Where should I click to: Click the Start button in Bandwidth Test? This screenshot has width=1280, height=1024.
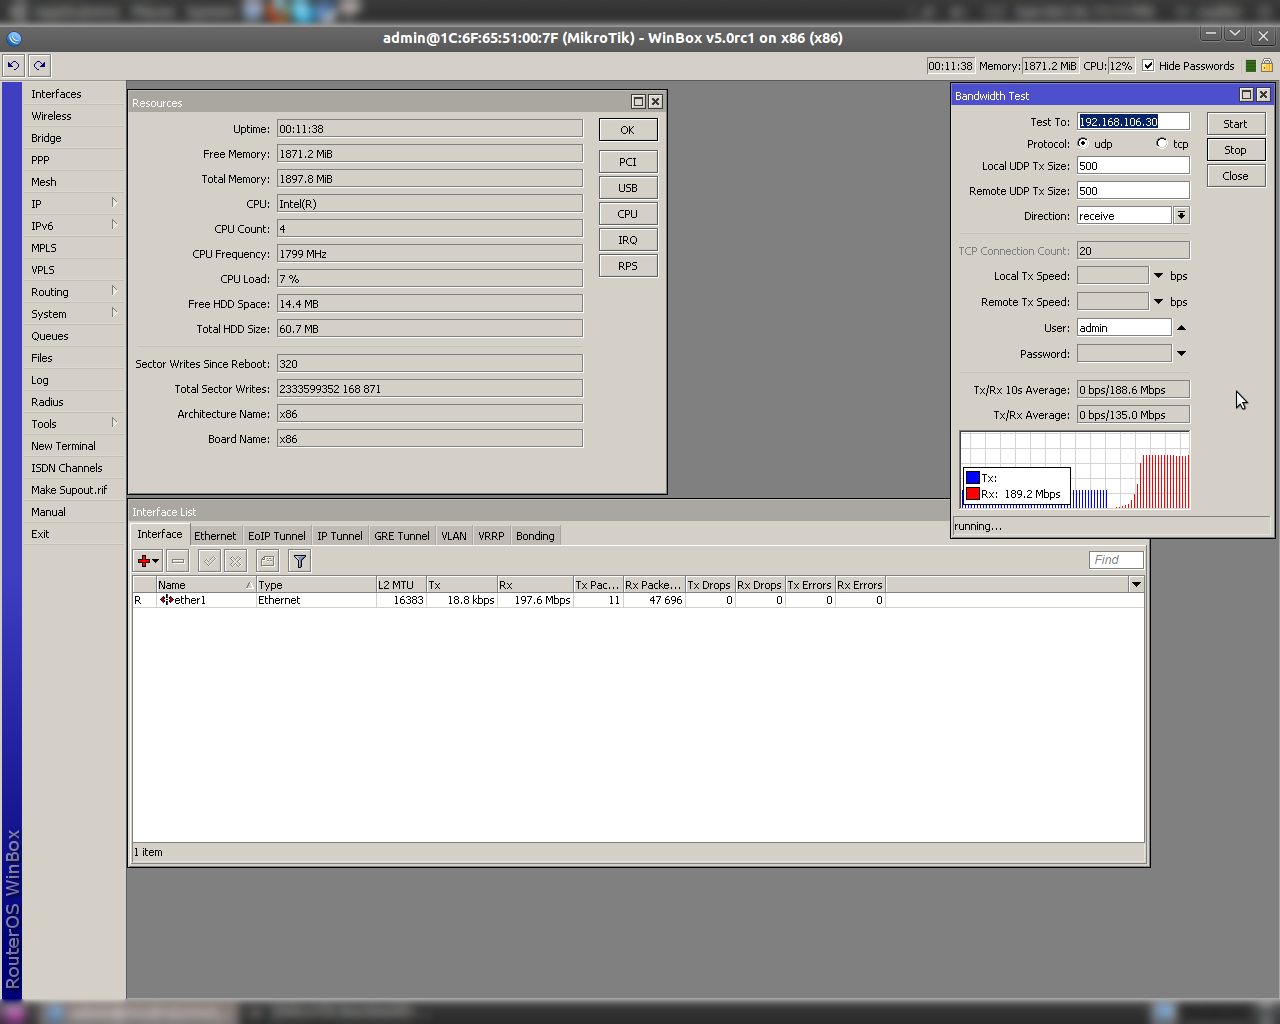[1235, 124]
